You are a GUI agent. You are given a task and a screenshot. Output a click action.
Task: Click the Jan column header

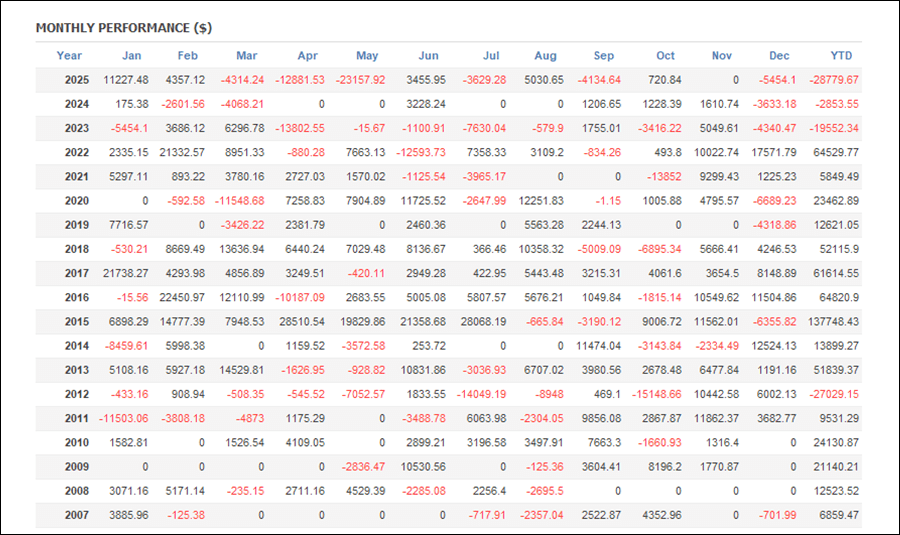tap(131, 56)
